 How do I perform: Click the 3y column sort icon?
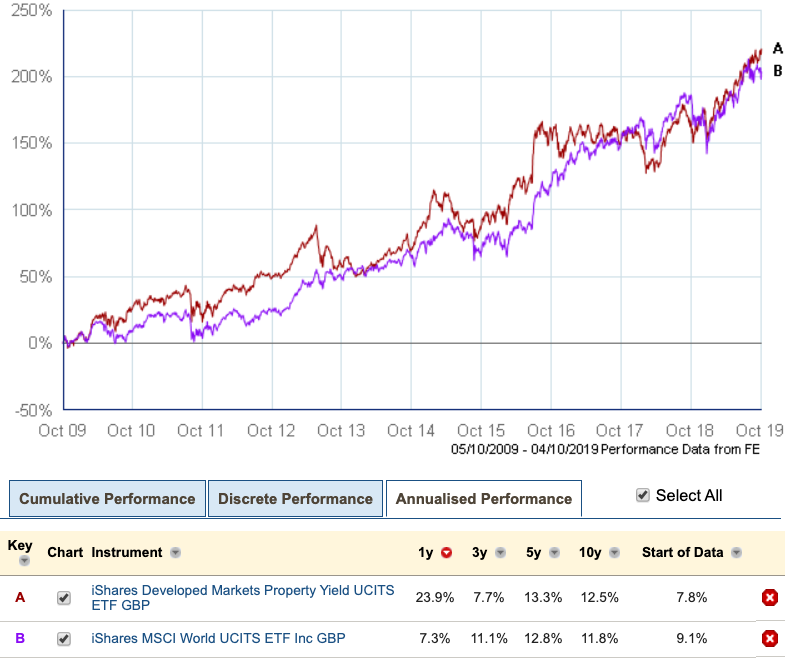tap(500, 553)
